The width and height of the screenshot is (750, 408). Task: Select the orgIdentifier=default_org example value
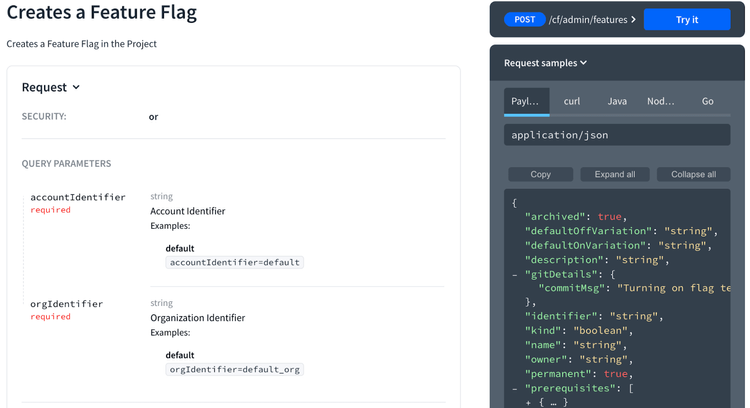[234, 370]
